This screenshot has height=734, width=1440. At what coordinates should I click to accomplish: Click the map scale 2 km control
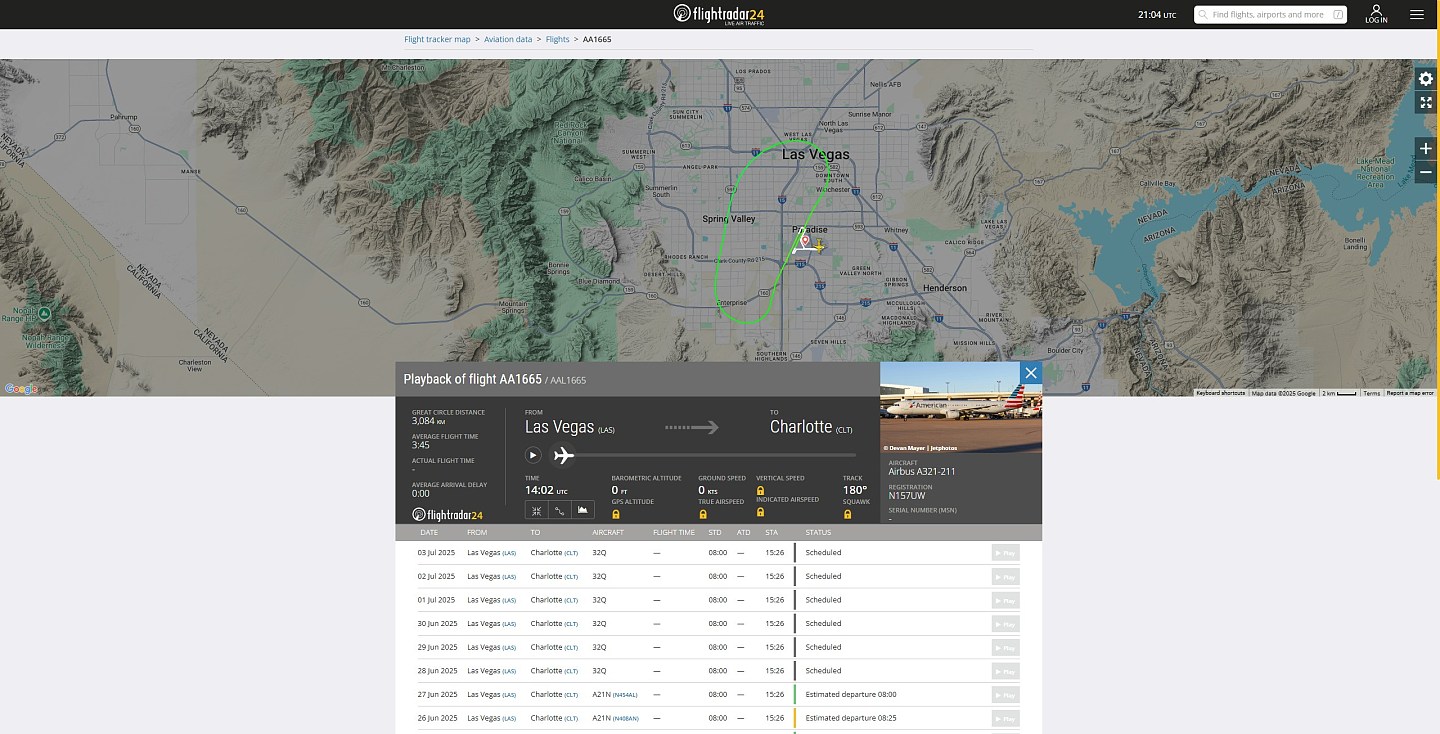tap(1339, 393)
